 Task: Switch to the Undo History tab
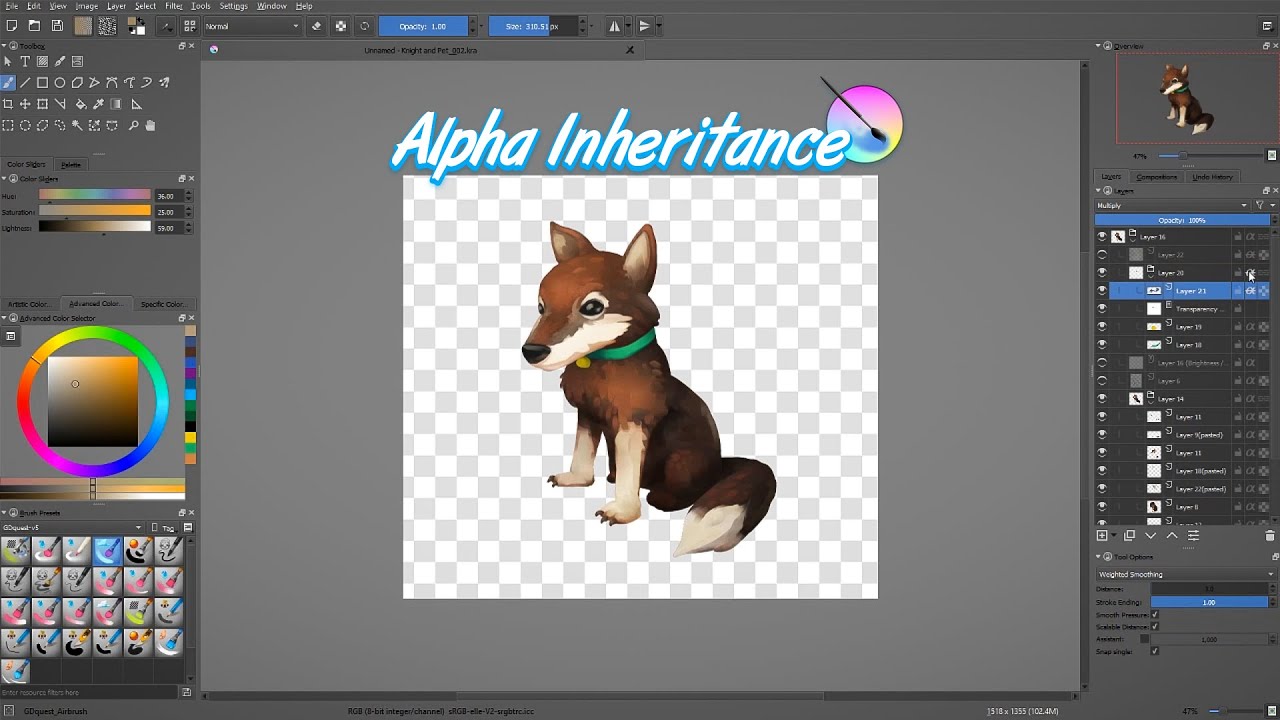click(x=1212, y=177)
